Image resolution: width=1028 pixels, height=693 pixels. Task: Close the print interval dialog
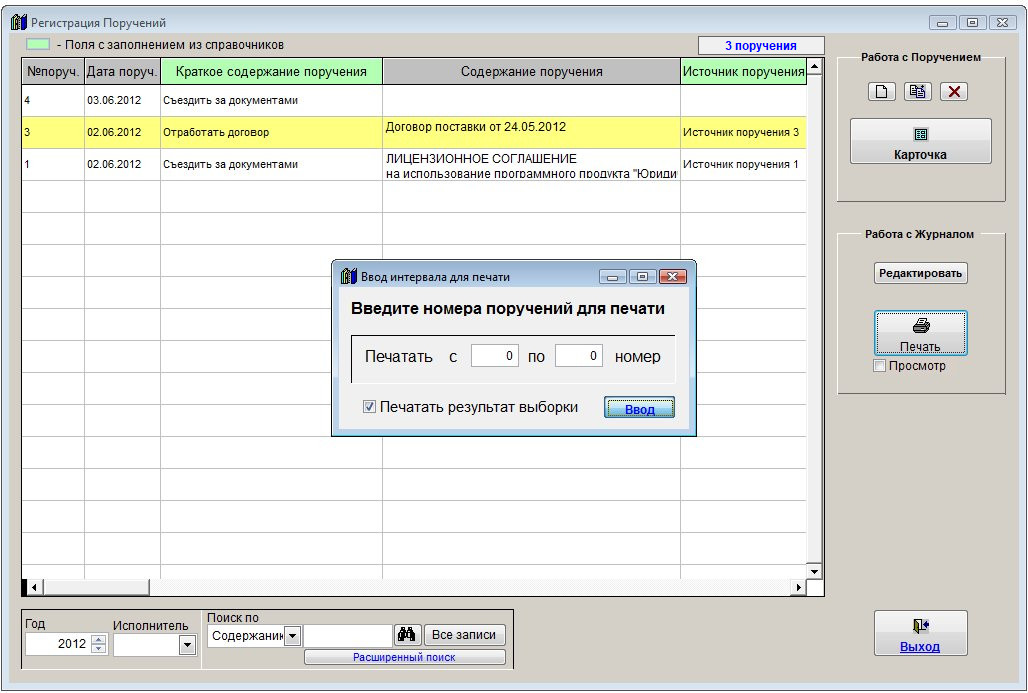click(x=673, y=277)
